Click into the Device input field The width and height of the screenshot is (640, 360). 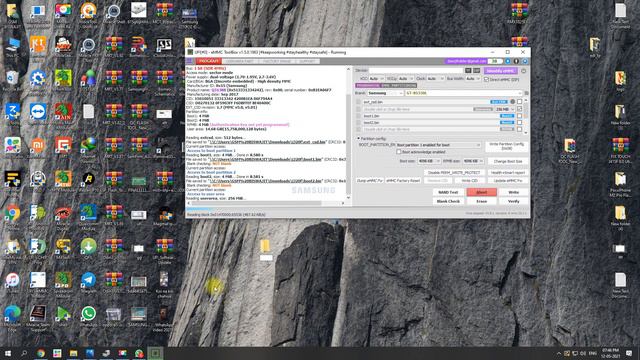click(416, 71)
